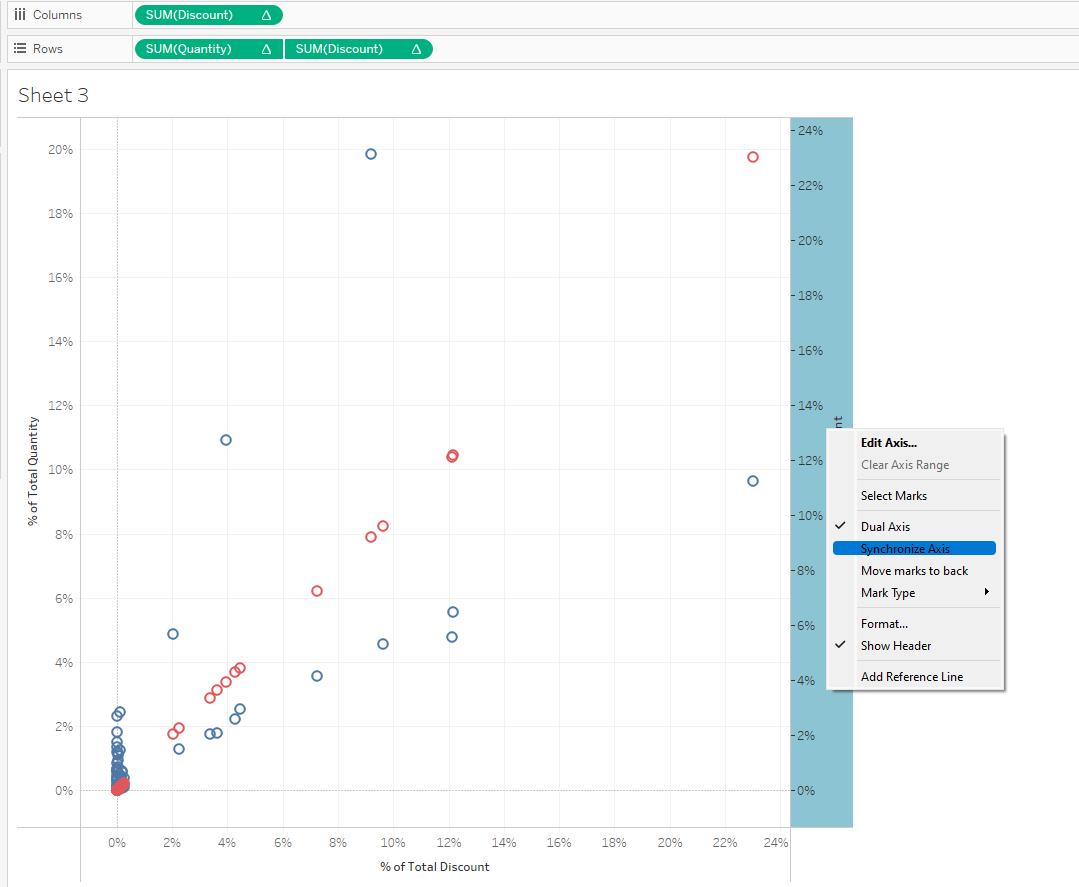Viewport: 1079px width, 887px height.
Task: Select "Edit Axis..." from the menu
Action: tap(888, 442)
